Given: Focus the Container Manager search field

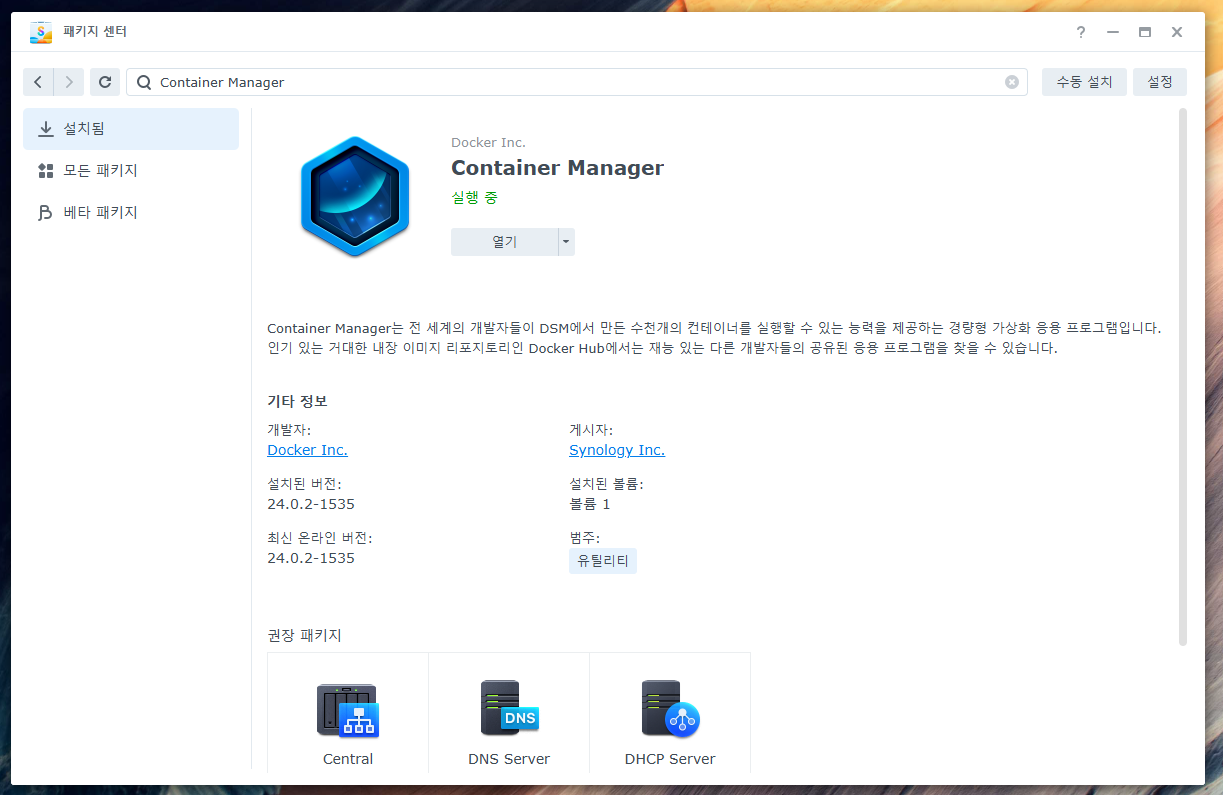Looking at the screenshot, I should (x=577, y=82).
